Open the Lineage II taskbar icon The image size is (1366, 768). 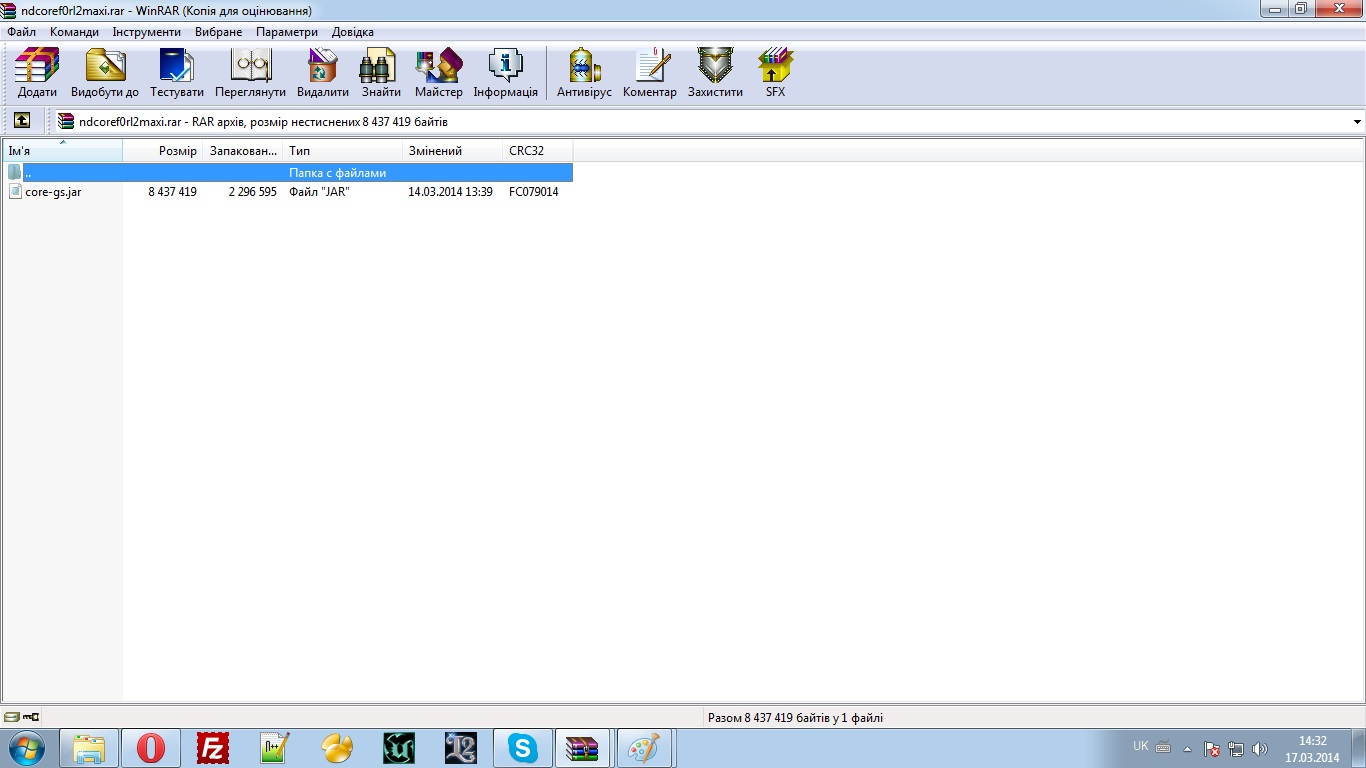pos(461,748)
